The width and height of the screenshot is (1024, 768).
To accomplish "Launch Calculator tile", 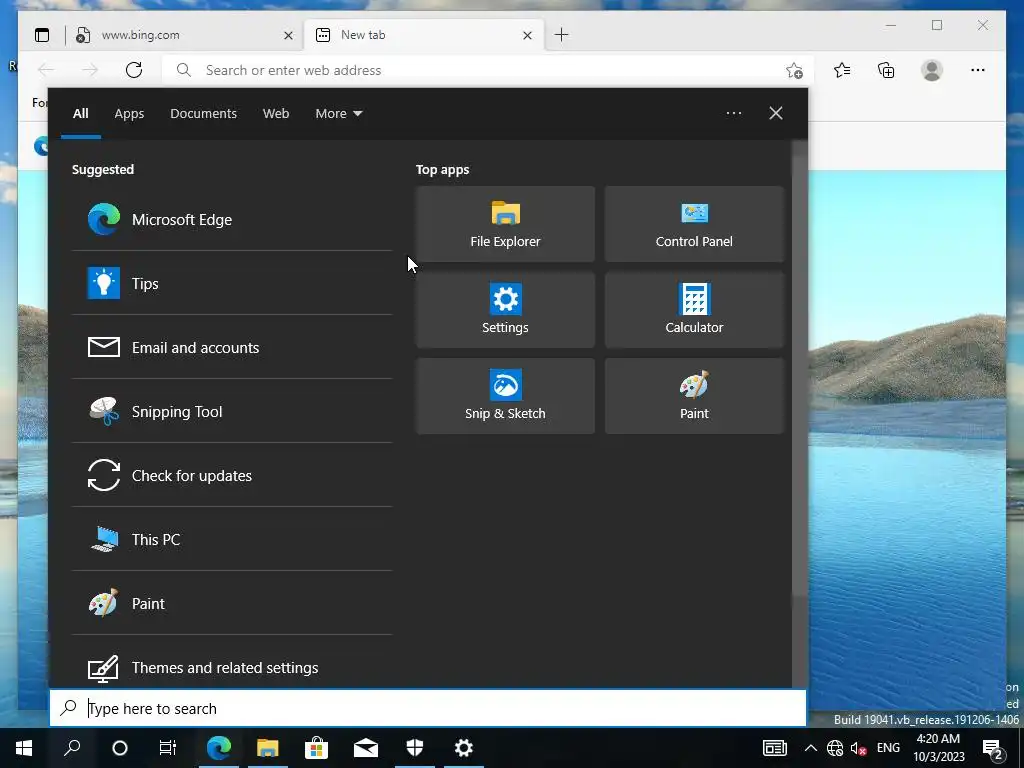I will point(694,310).
